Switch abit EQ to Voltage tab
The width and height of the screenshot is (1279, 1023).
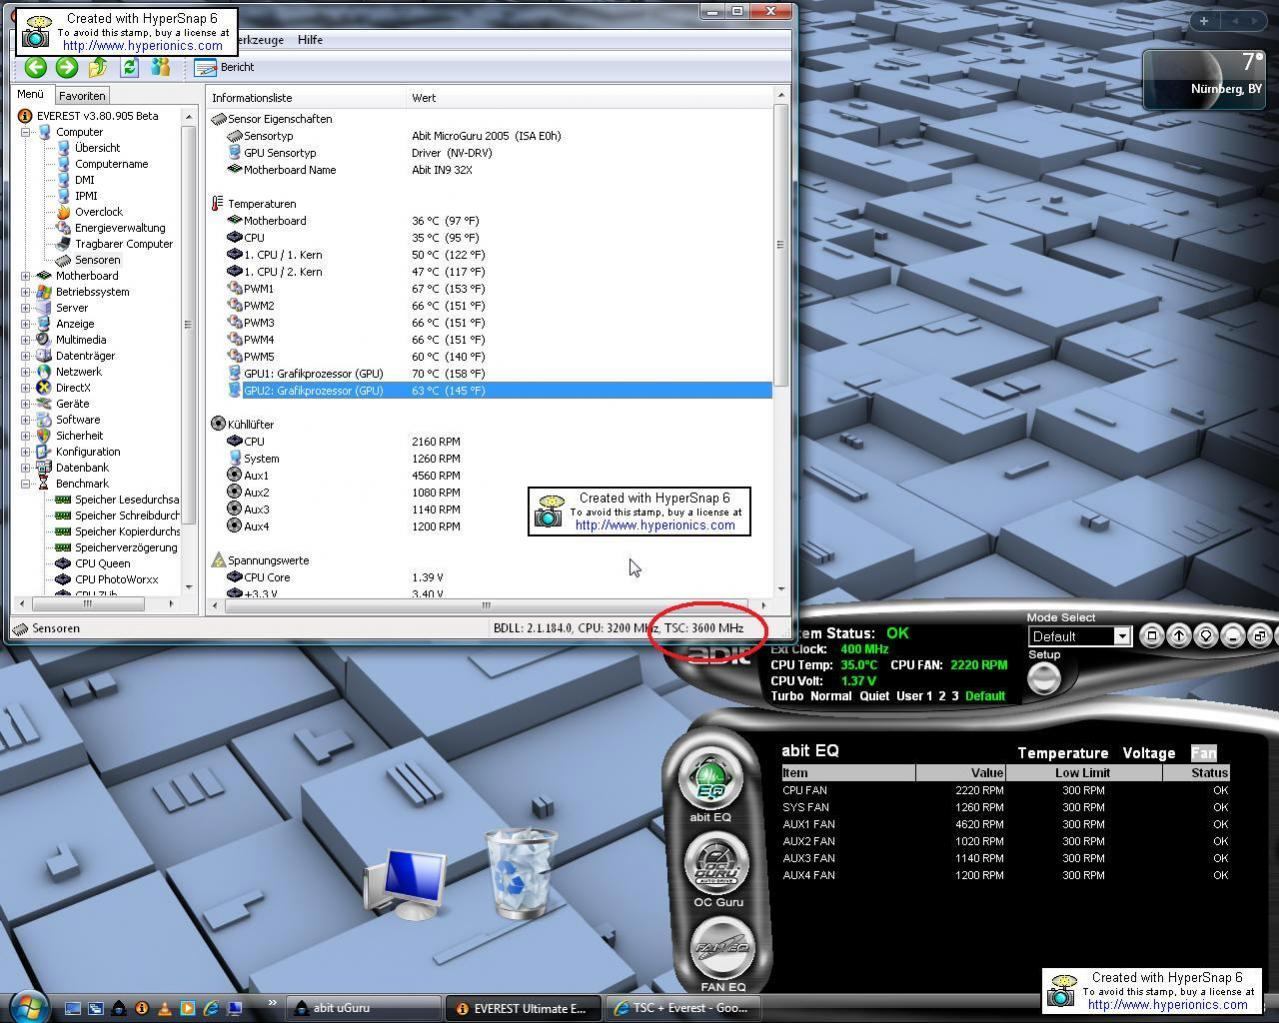[x=1149, y=753]
